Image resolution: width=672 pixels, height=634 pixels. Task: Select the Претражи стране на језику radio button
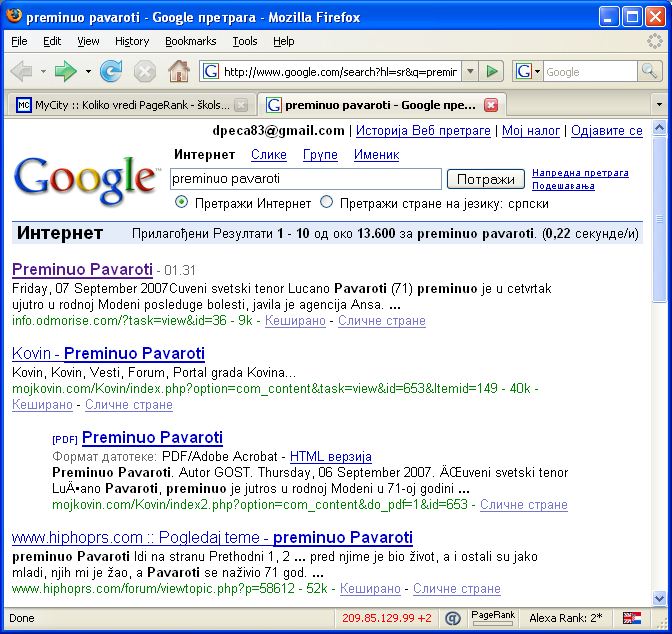point(327,202)
